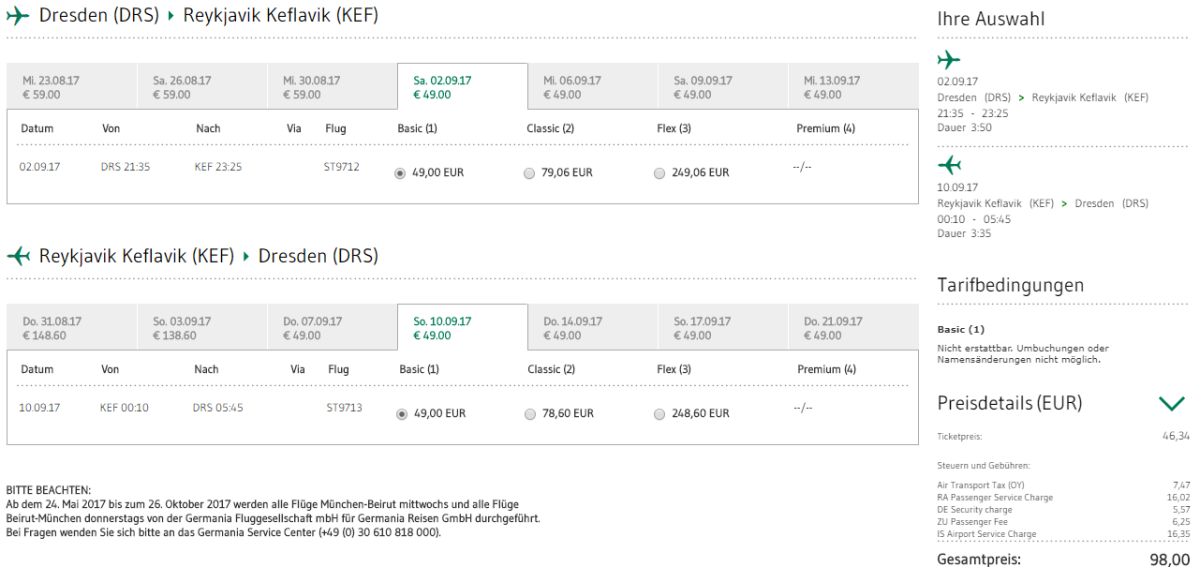Viewport: 1200px width, 567px height.
Task: Select return date tab Do. 14.09.17
Action: coord(592,328)
